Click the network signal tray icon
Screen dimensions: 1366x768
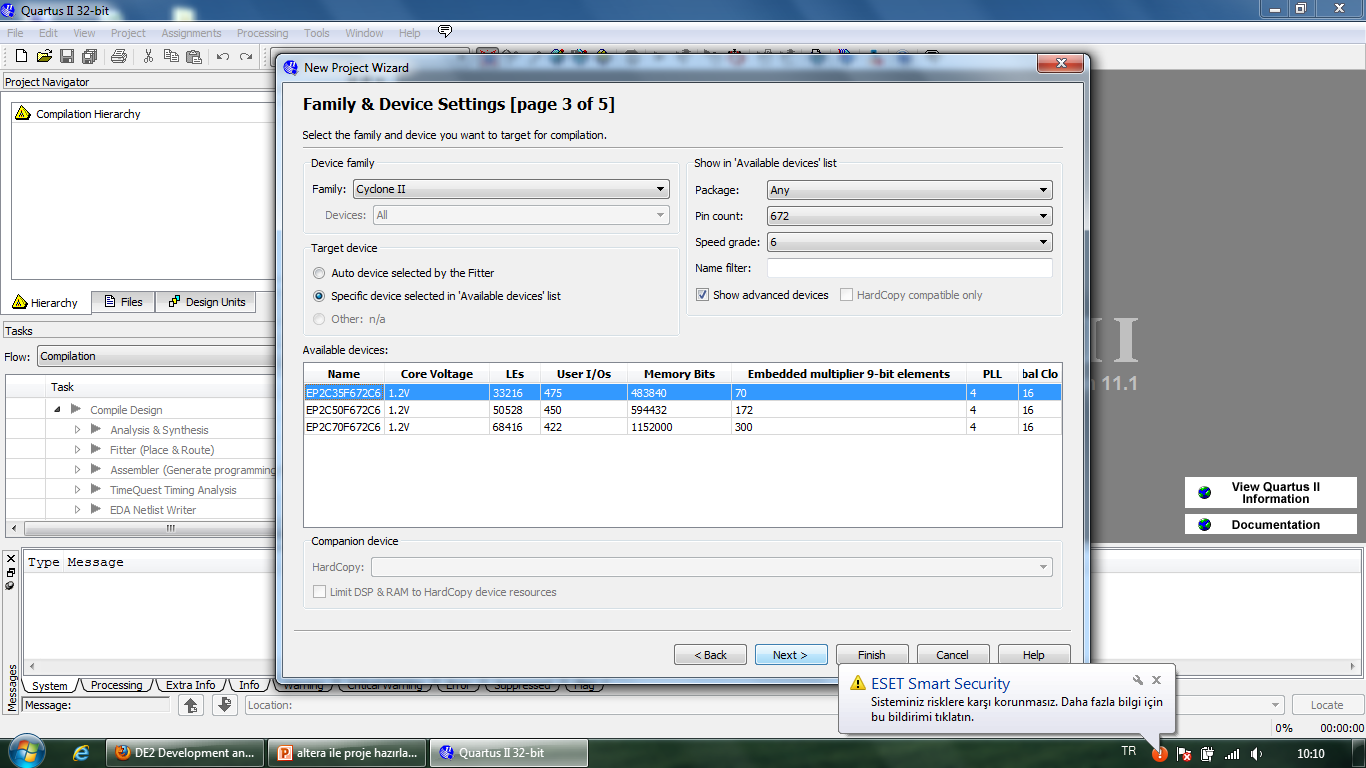(x=1232, y=753)
